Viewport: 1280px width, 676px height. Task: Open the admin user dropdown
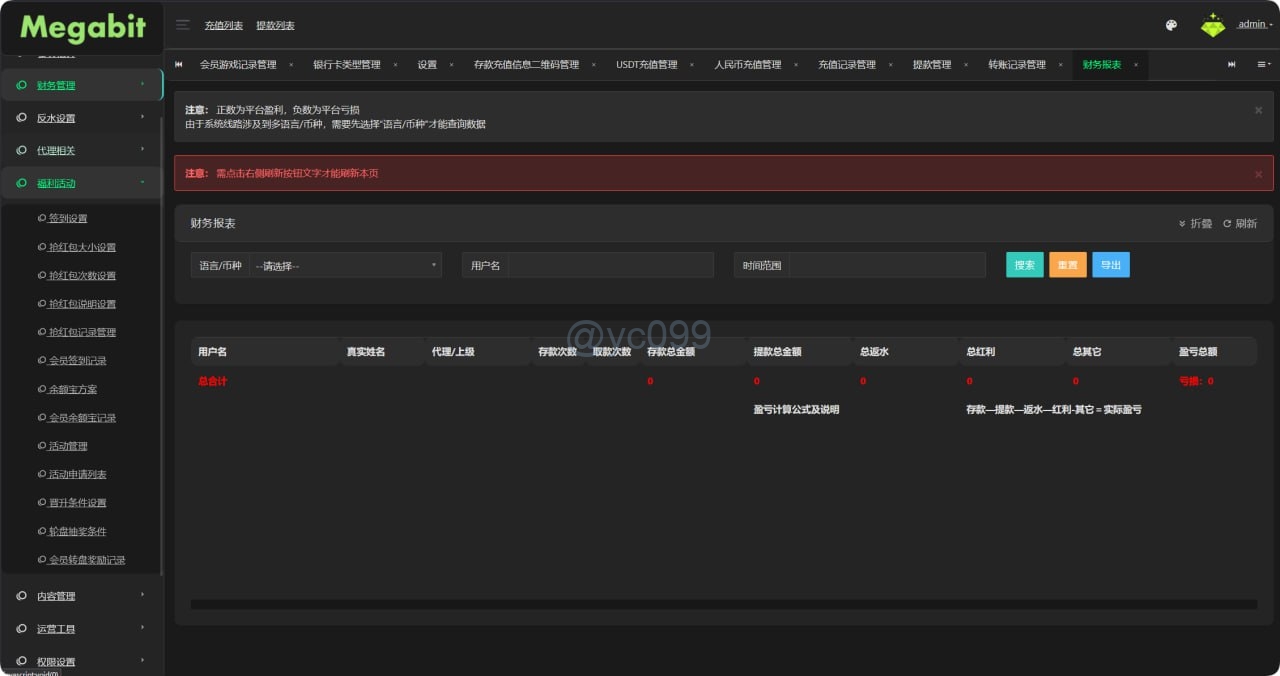click(x=1254, y=25)
